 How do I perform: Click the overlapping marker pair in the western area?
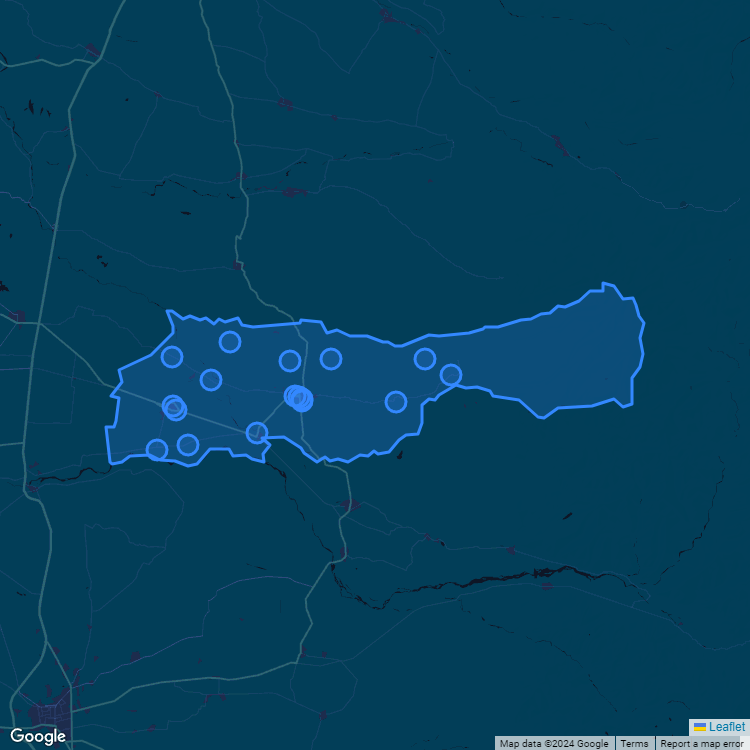click(x=174, y=408)
